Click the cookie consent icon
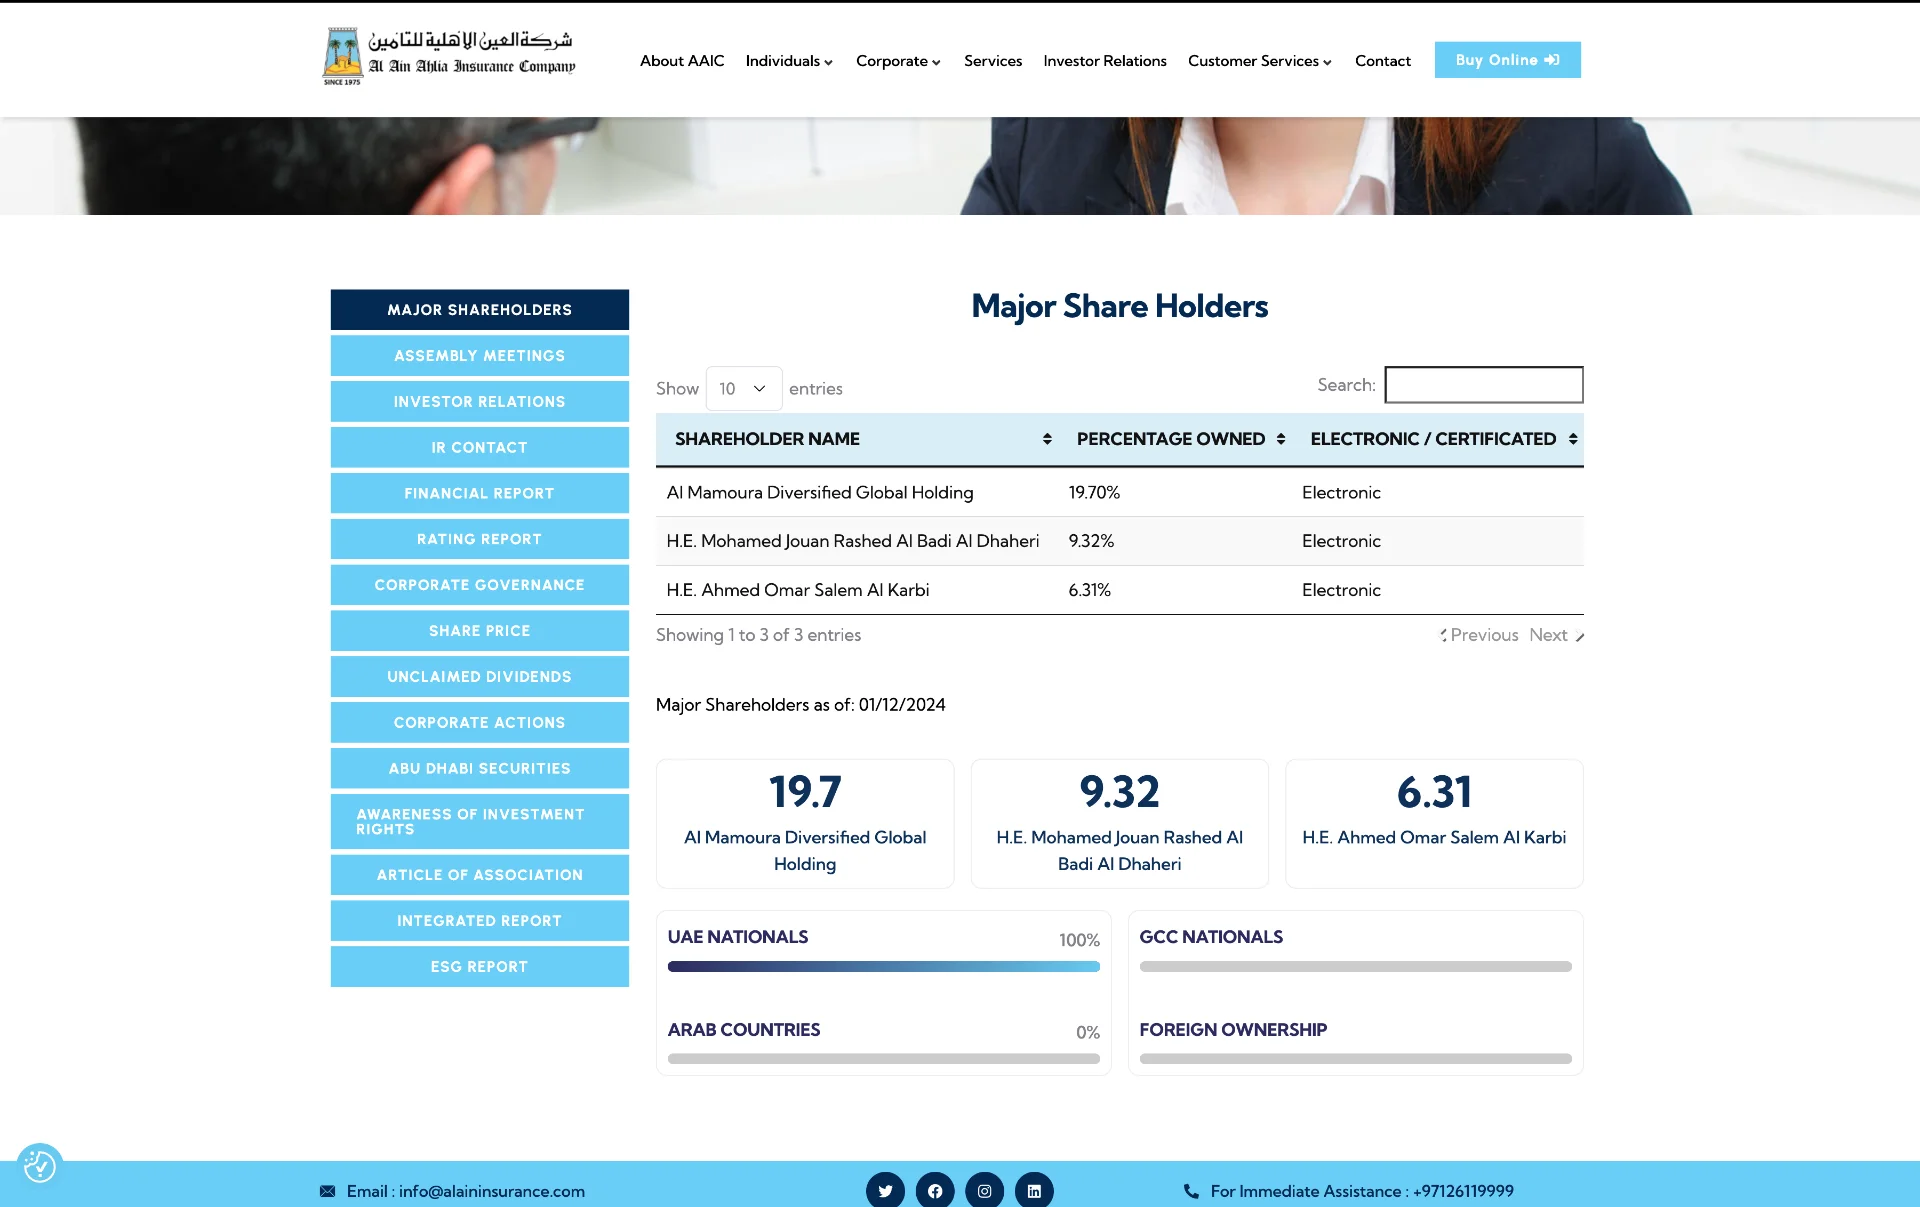This screenshot has width=1920, height=1207. pos(40,1166)
